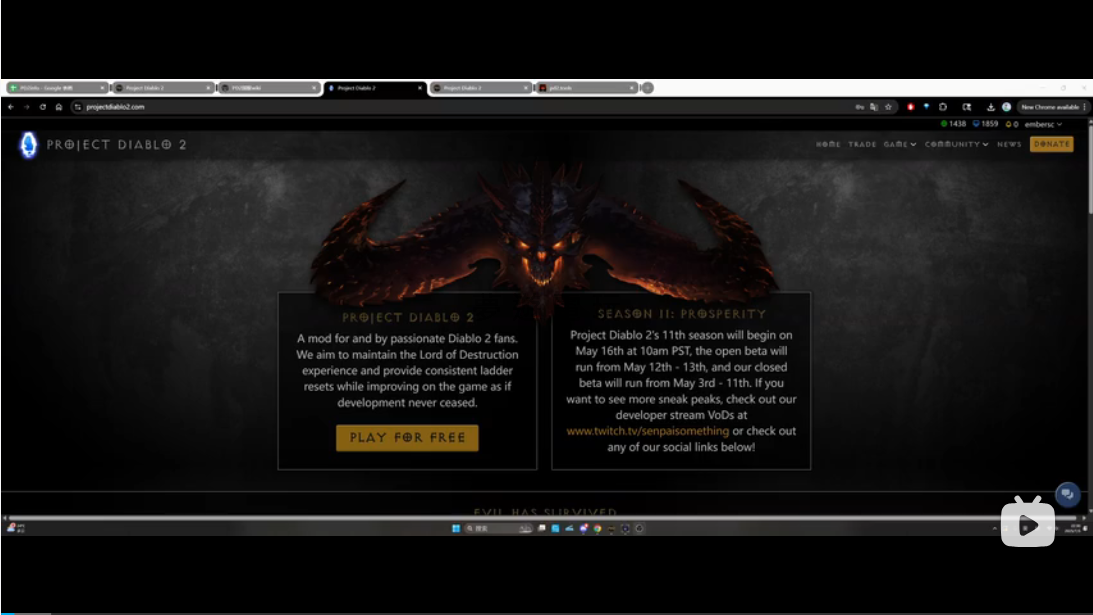View site information icon in address bar
1093x615 pixels.
[x=78, y=107]
